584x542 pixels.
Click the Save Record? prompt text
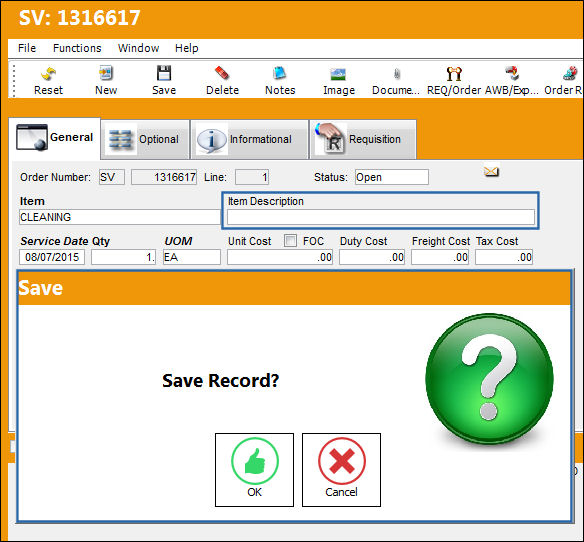220,381
